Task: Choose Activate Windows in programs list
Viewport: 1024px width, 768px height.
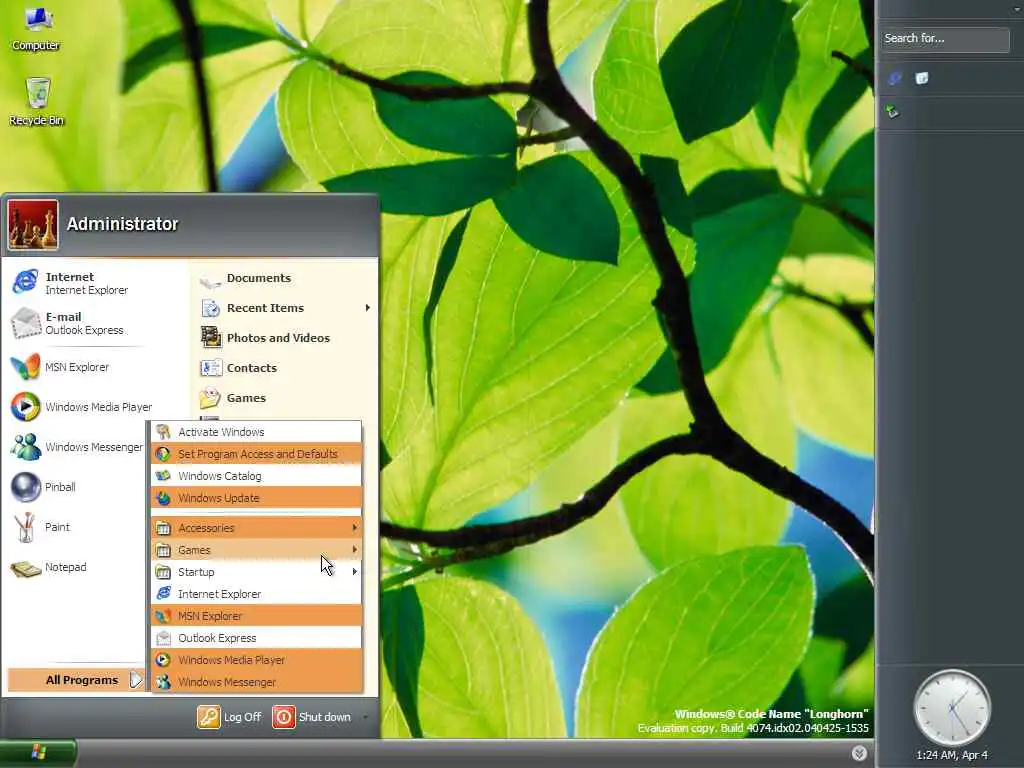Action: 257,432
